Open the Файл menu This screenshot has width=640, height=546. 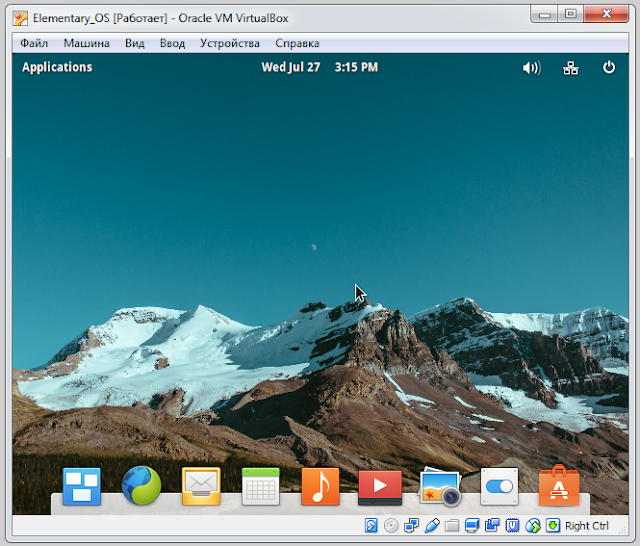pyautogui.click(x=34, y=43)
